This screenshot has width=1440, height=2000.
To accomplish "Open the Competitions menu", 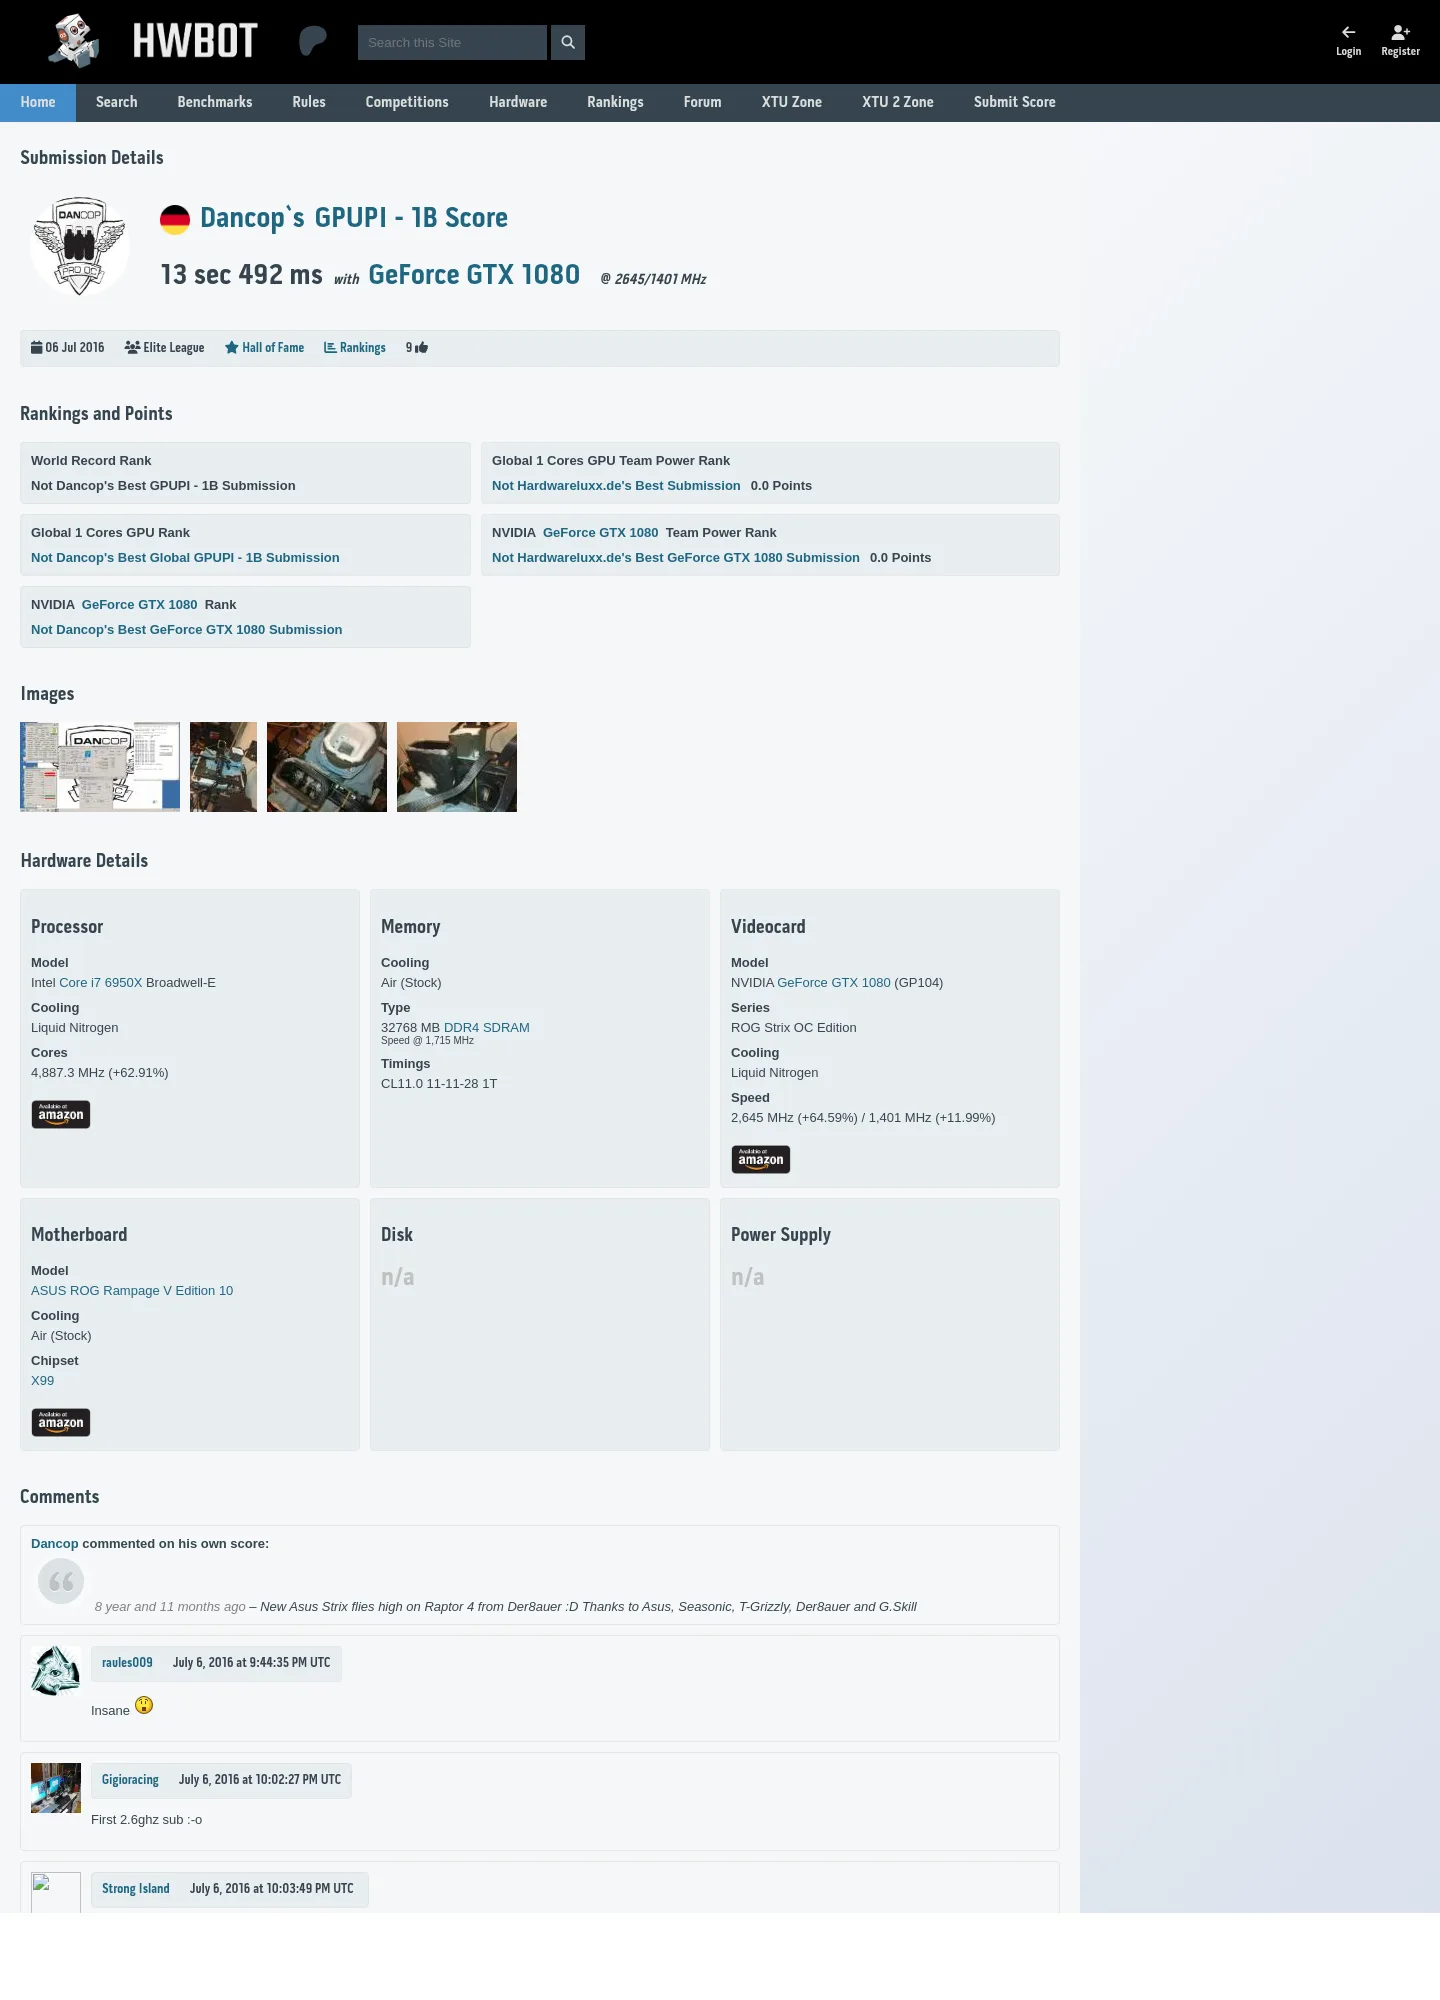I will [x=407, y=102].
